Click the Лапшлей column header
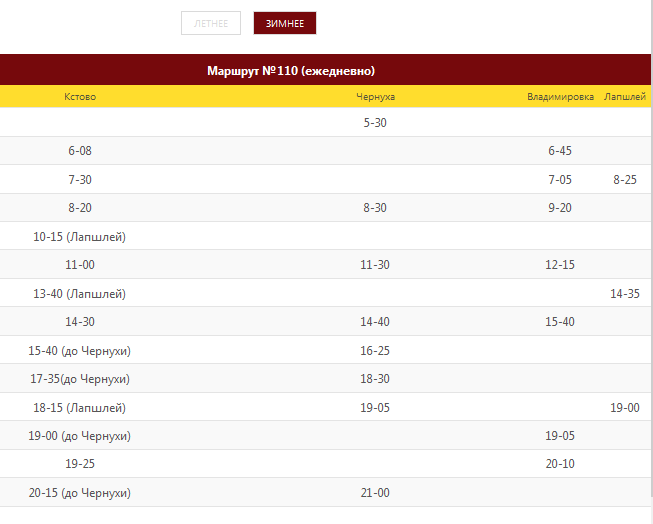Screen dimensions: 653x524 point(625,97)
